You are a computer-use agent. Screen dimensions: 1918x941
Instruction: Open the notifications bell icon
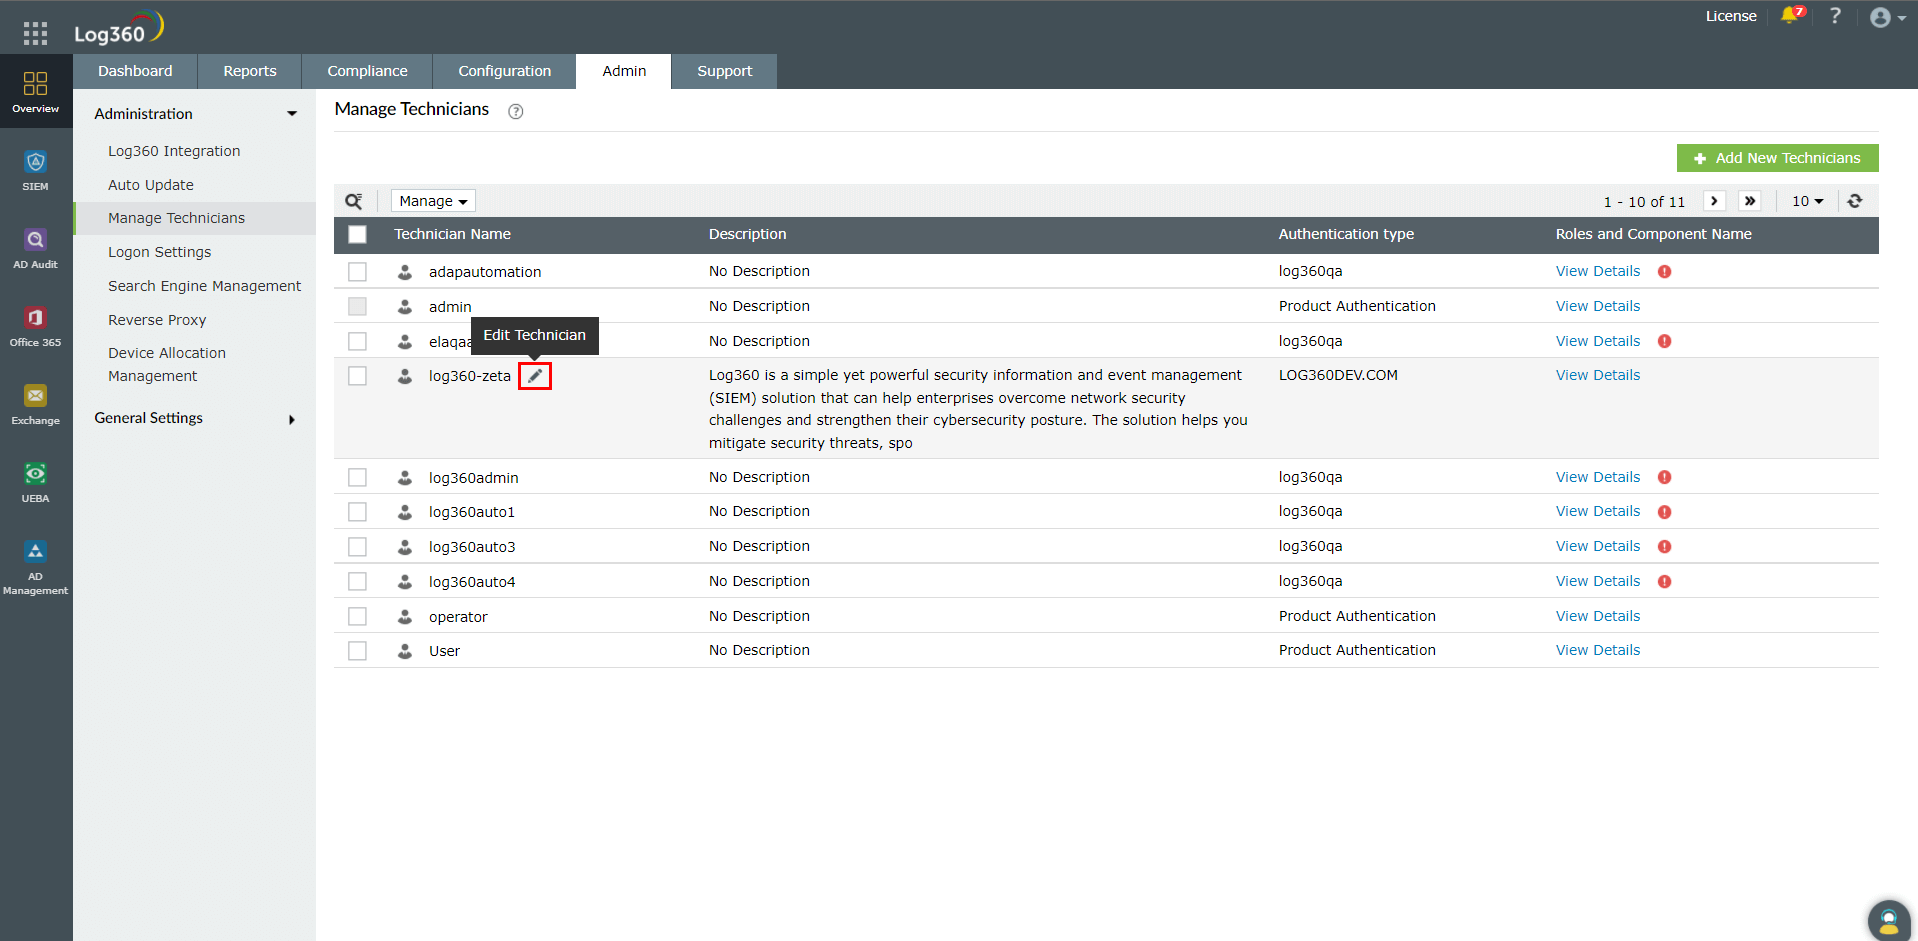[x=1792, y=16]
